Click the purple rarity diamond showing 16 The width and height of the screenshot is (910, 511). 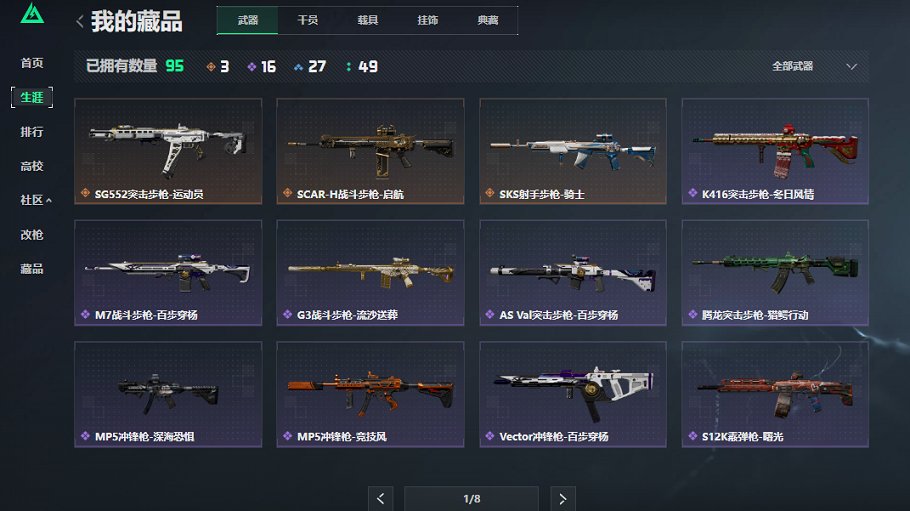pyautogui.click(x=251, y=67)
